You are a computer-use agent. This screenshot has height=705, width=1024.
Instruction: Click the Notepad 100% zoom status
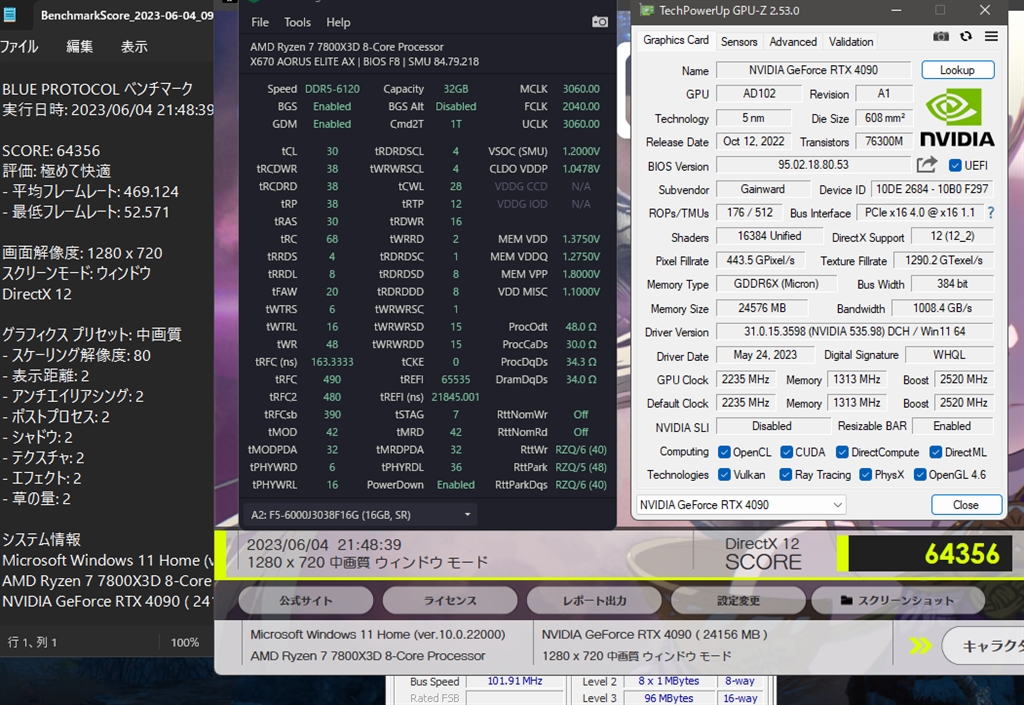185,642
